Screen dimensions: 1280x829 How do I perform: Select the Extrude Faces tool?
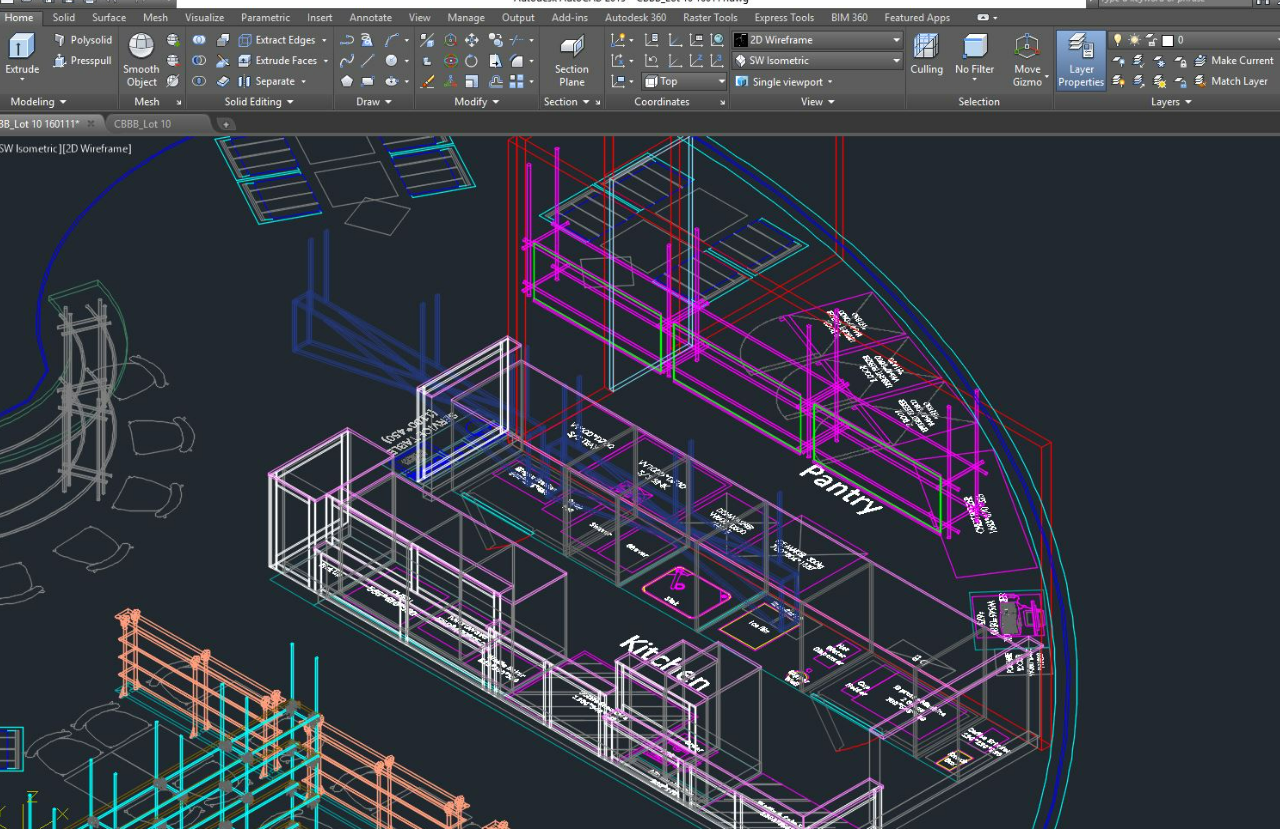[x=278, y=61]
